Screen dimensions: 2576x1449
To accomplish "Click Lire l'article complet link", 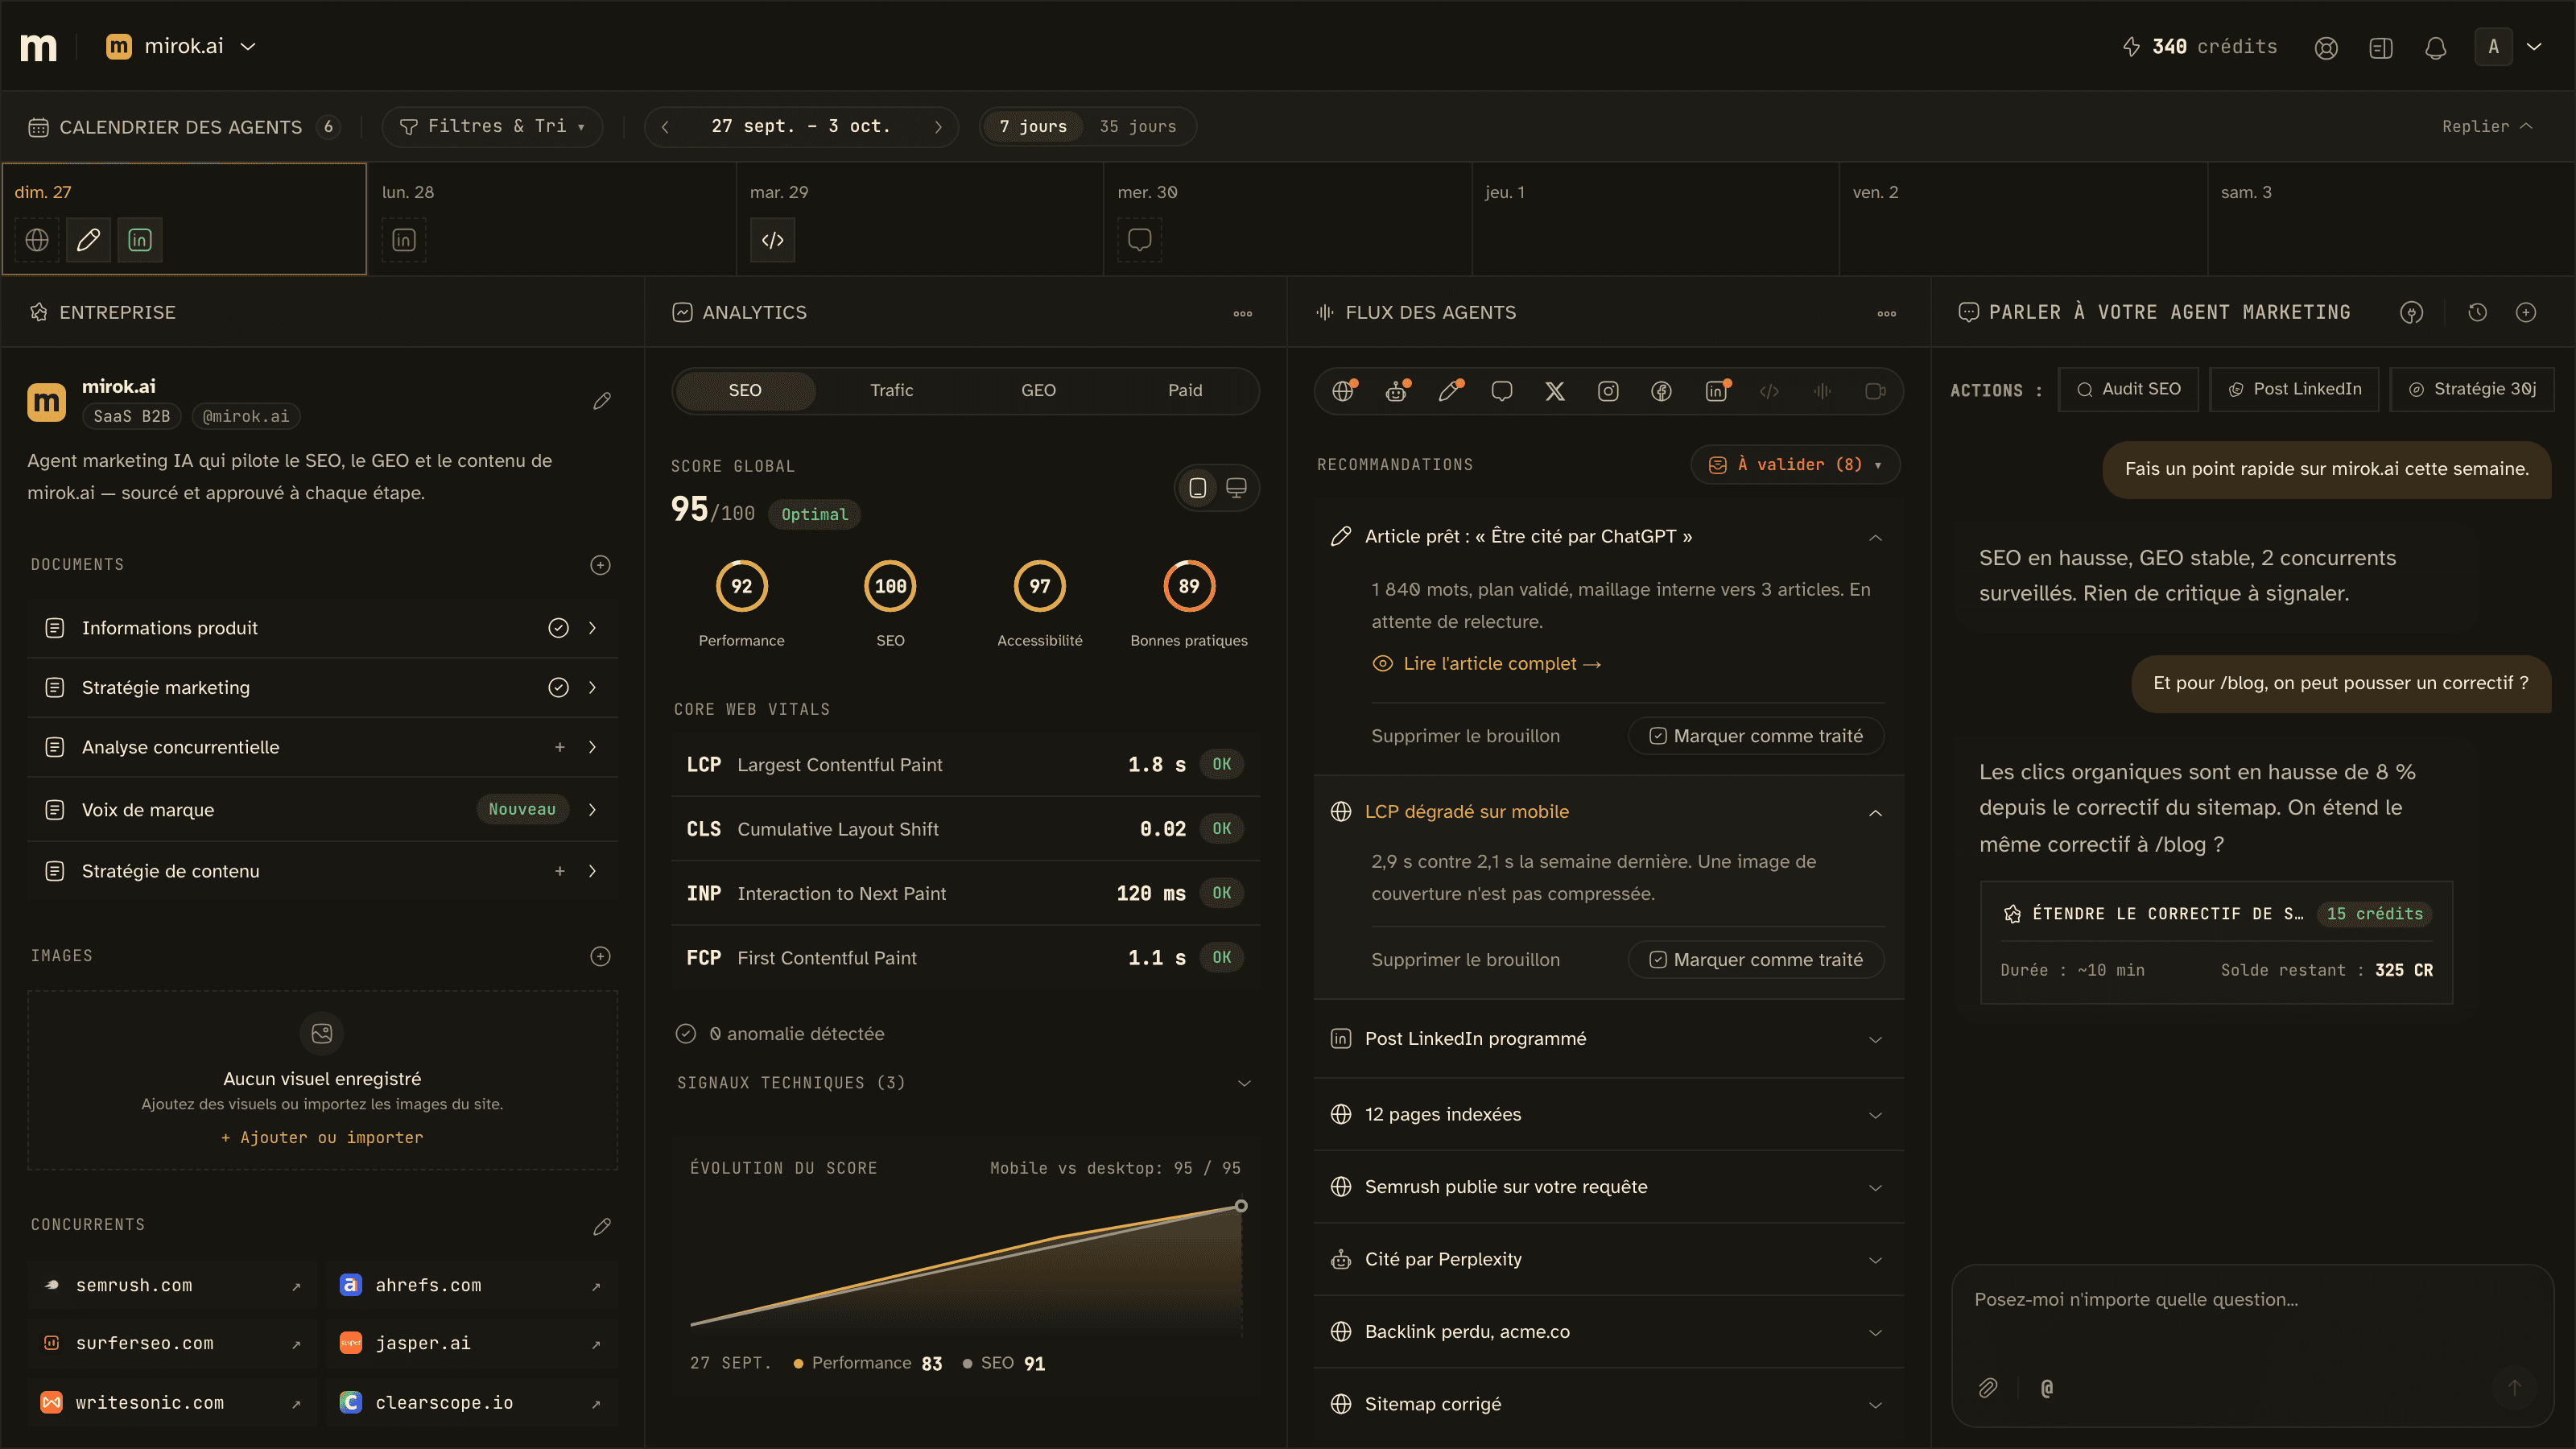I will [1487, 664].
